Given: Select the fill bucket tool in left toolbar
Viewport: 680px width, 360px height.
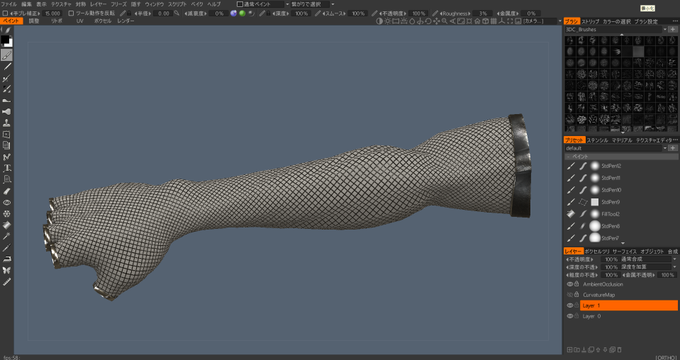Looking at the screenshot, I should [x=7, y=225].
